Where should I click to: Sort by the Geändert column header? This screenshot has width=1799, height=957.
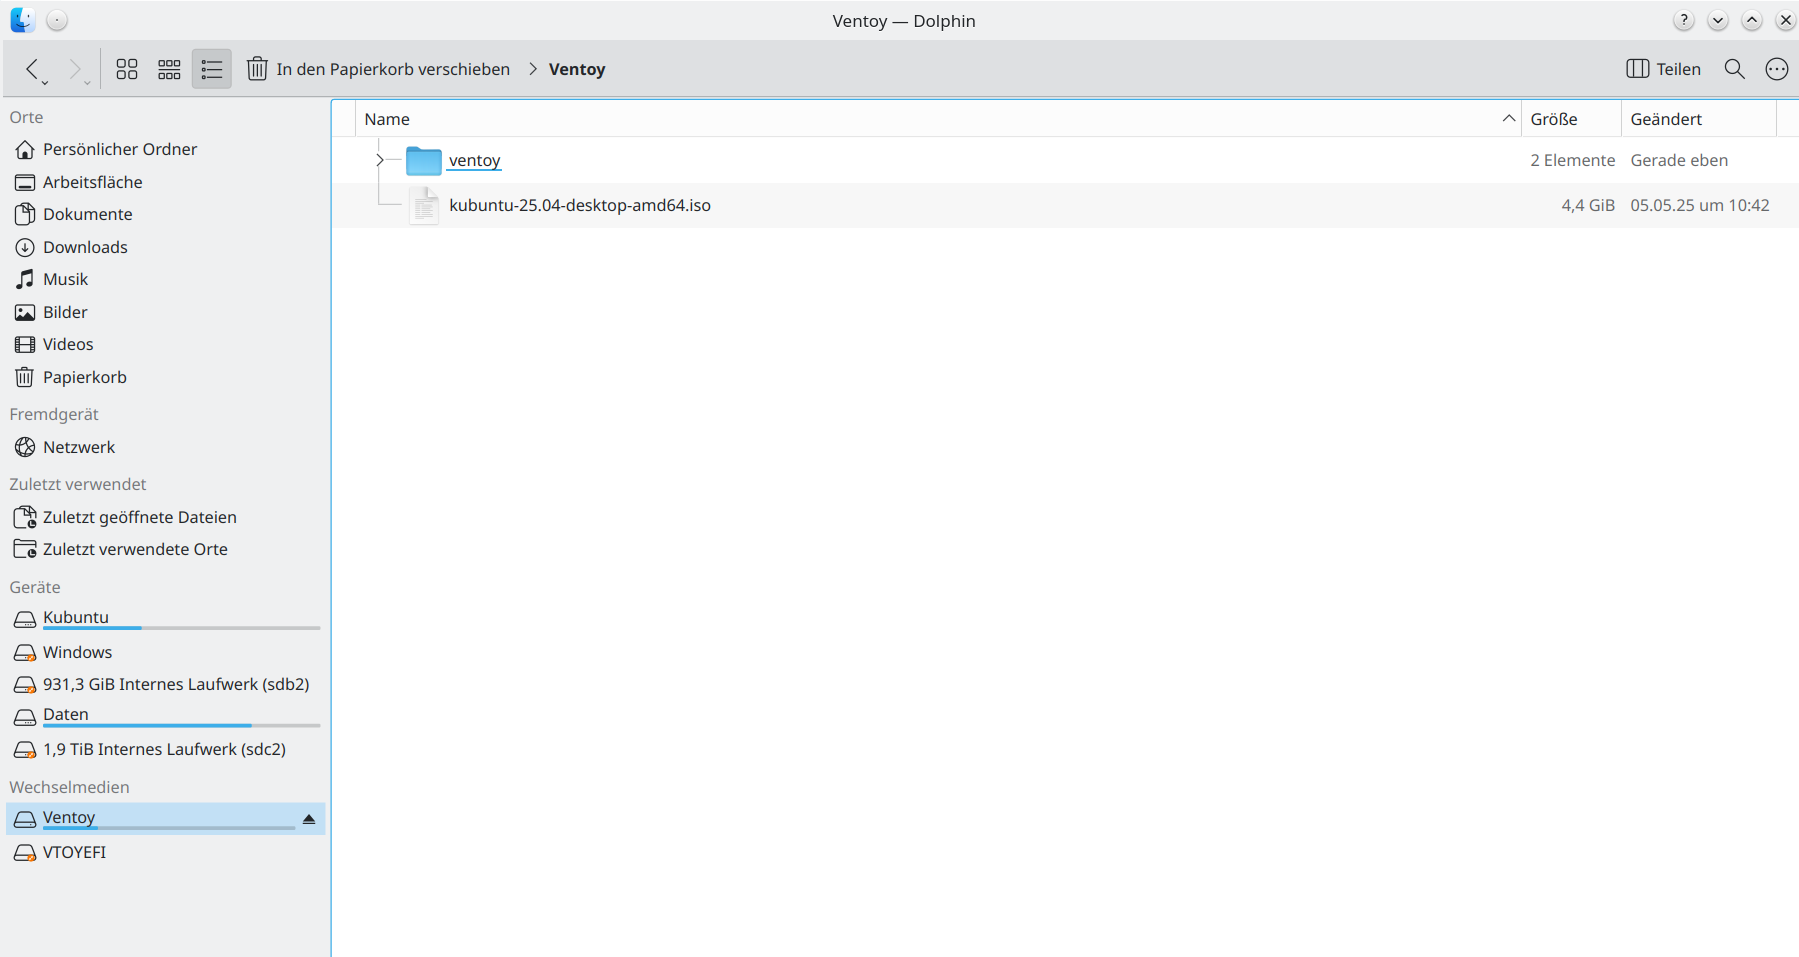[x=1698, y=119]
